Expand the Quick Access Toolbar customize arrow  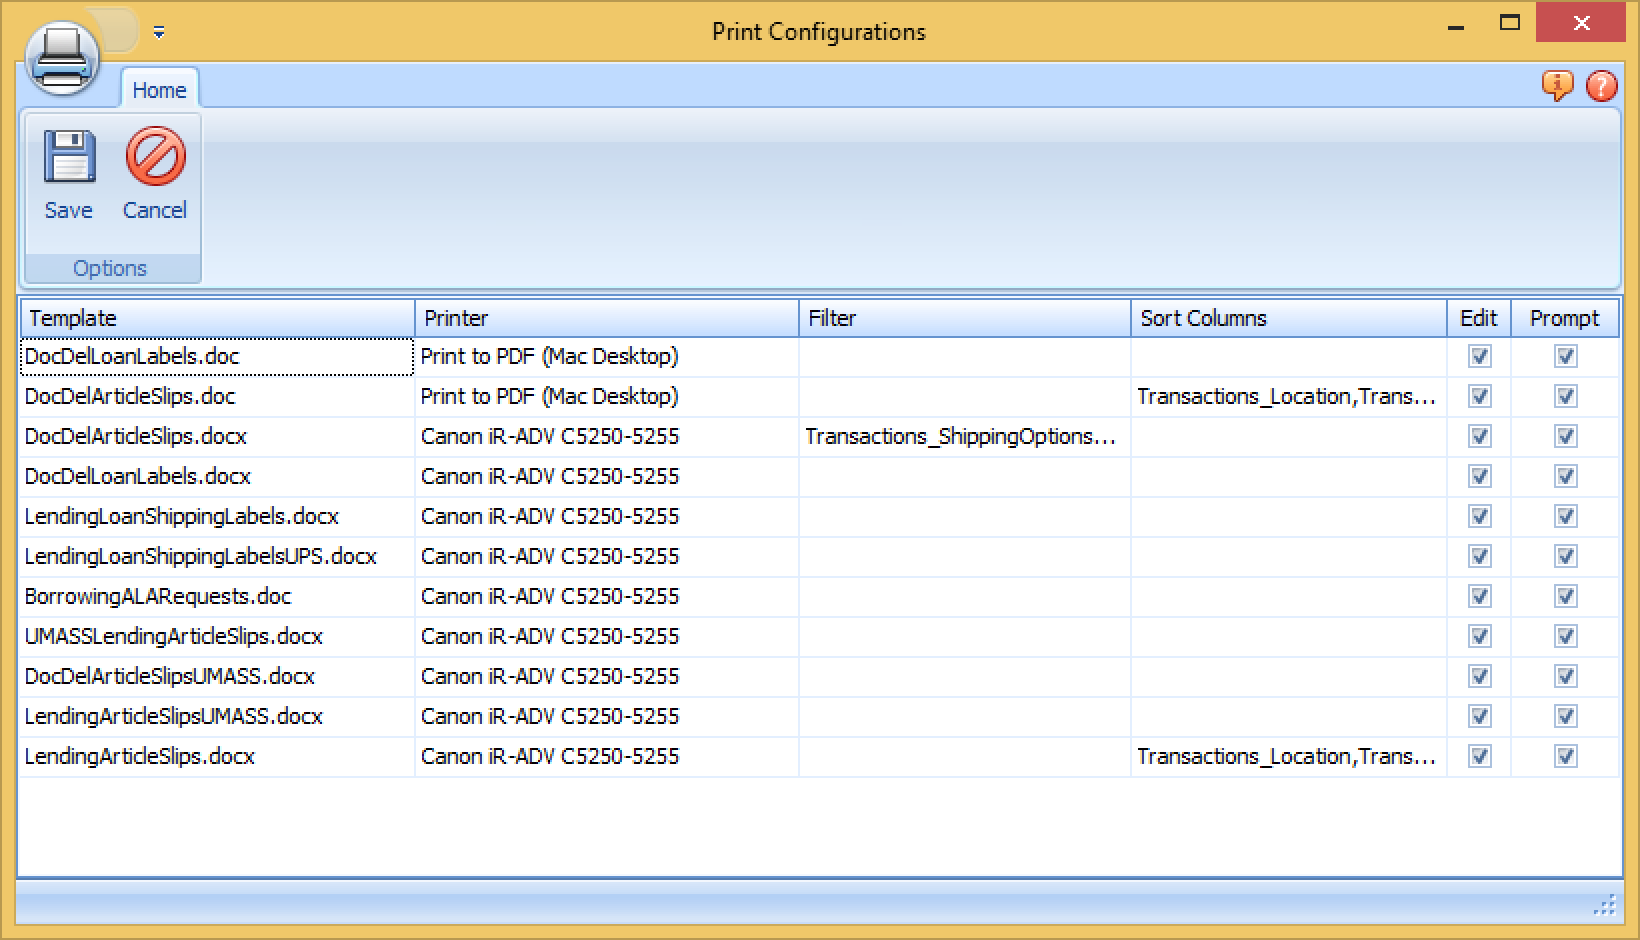click(157, 32)
